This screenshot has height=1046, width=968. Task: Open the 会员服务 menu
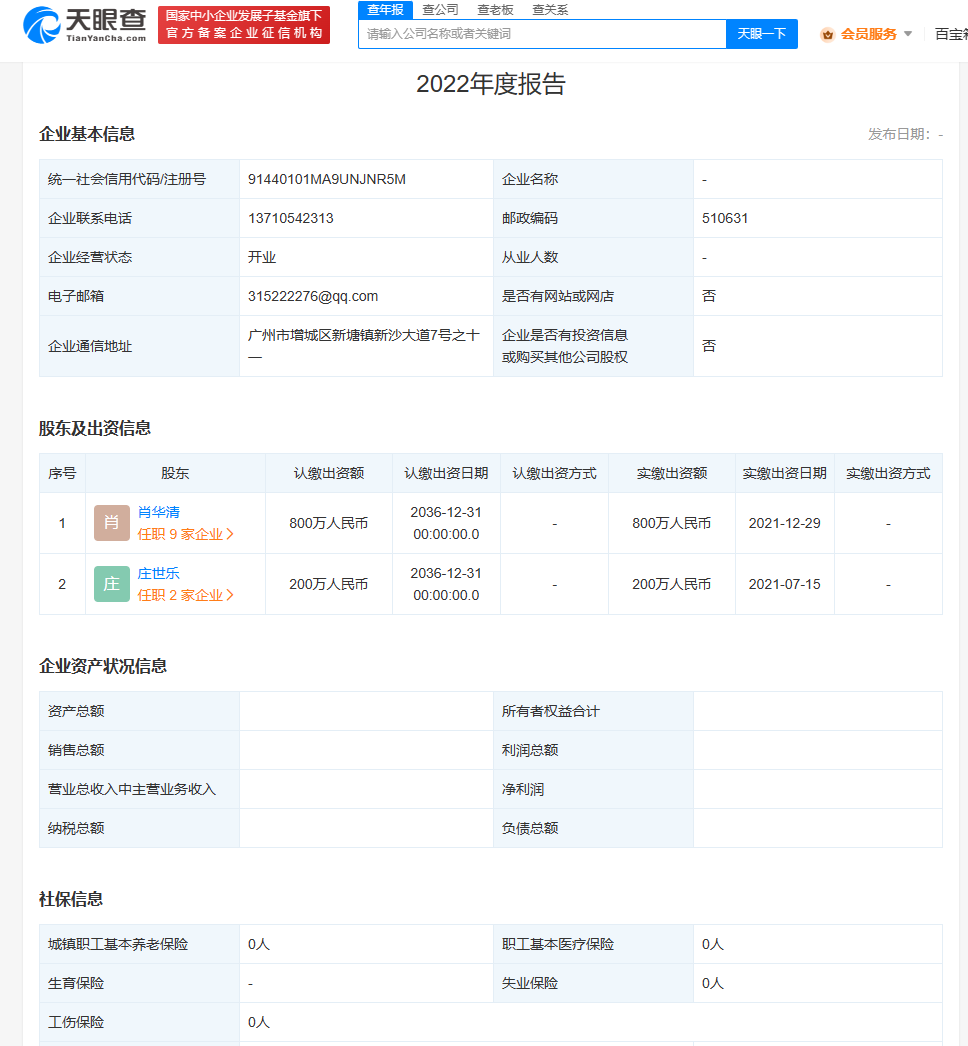[x=868, y=34]
